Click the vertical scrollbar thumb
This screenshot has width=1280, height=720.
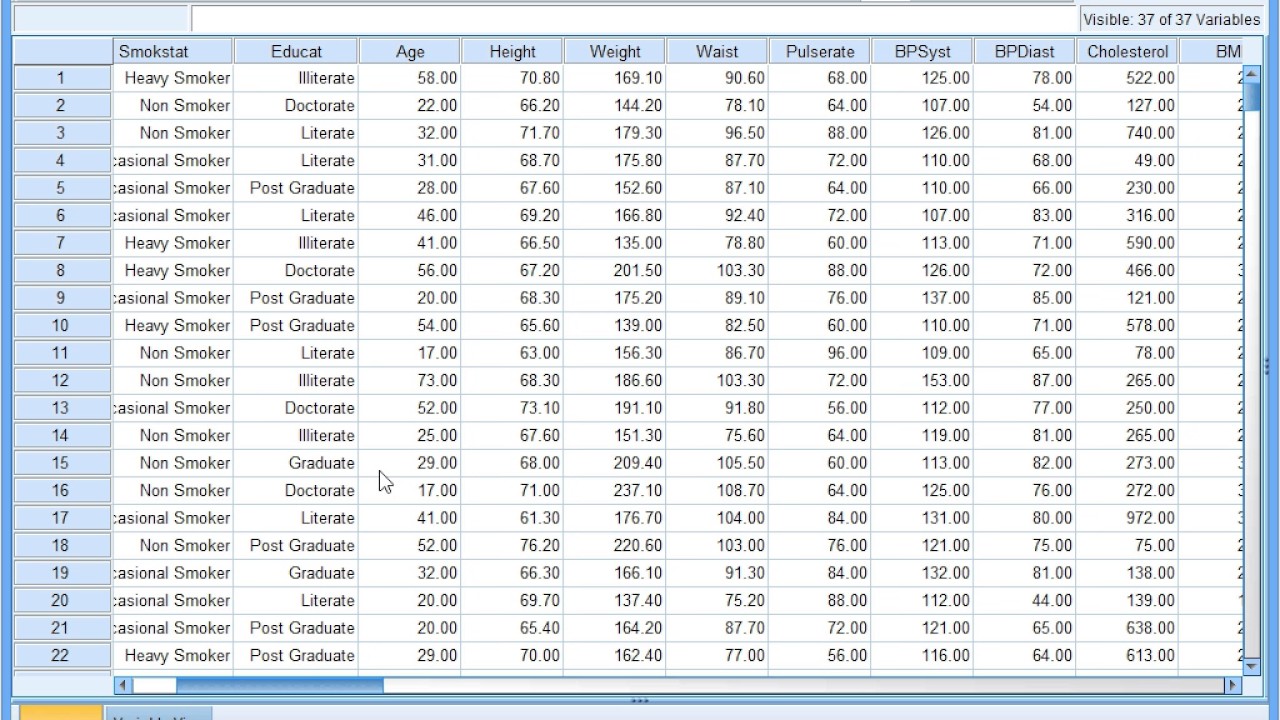[x=1251, y=96]
